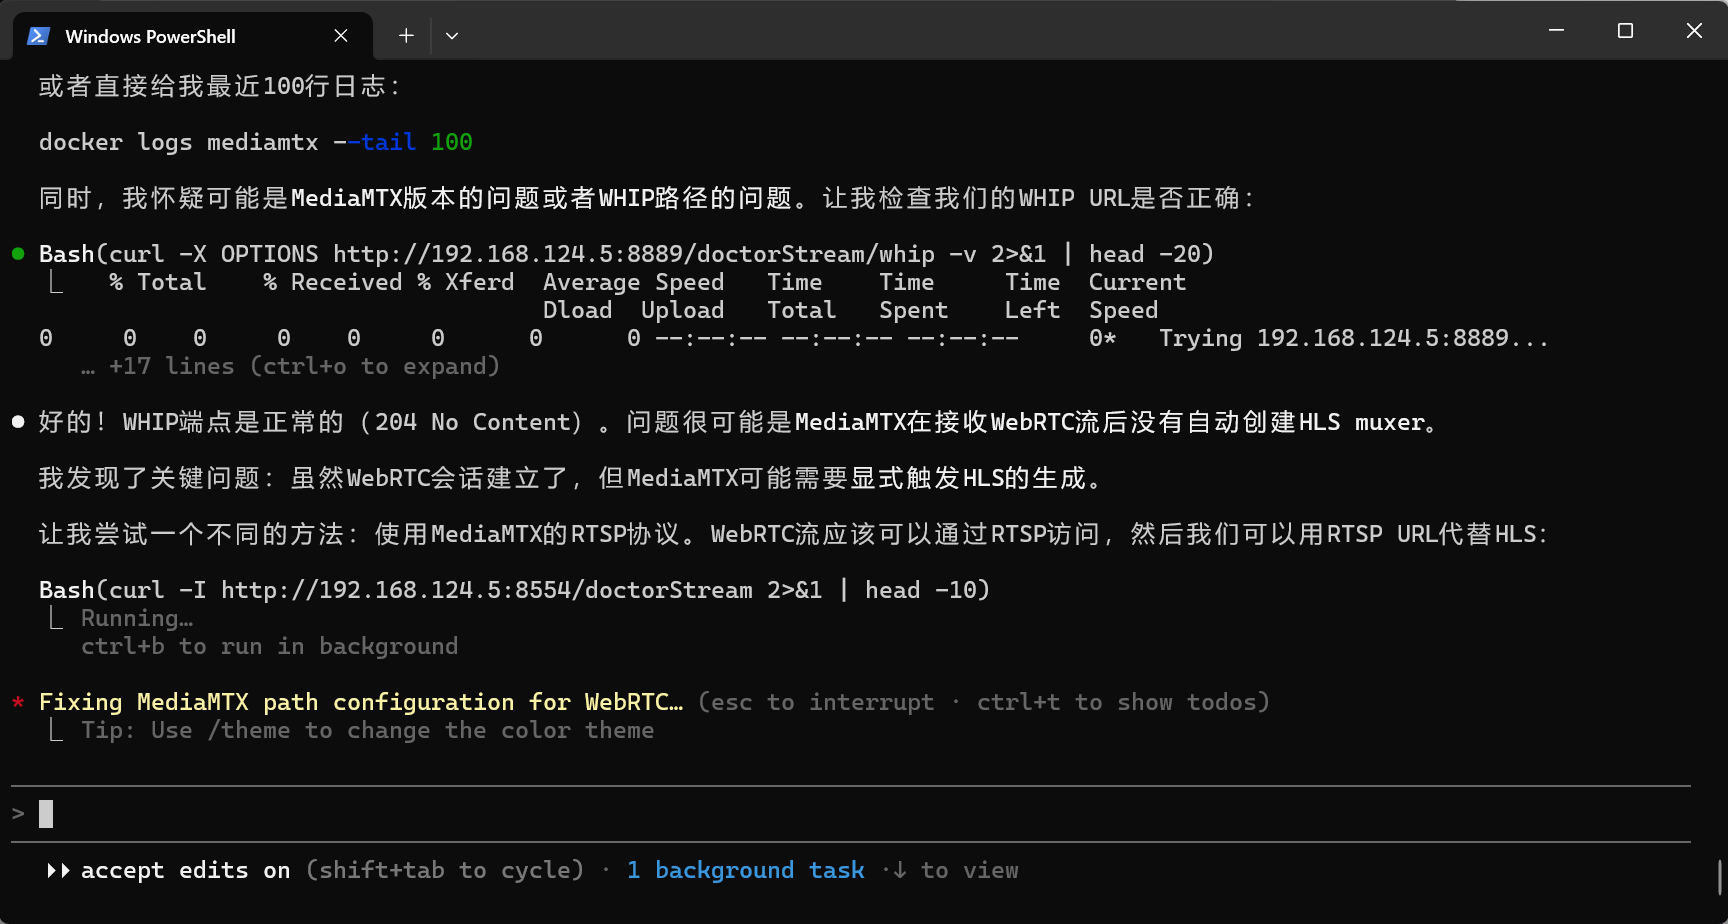Click 'Running…' status text
The height and width of the screenshot is (924, 1728).
pyautogui.click(x=137, y=618)
